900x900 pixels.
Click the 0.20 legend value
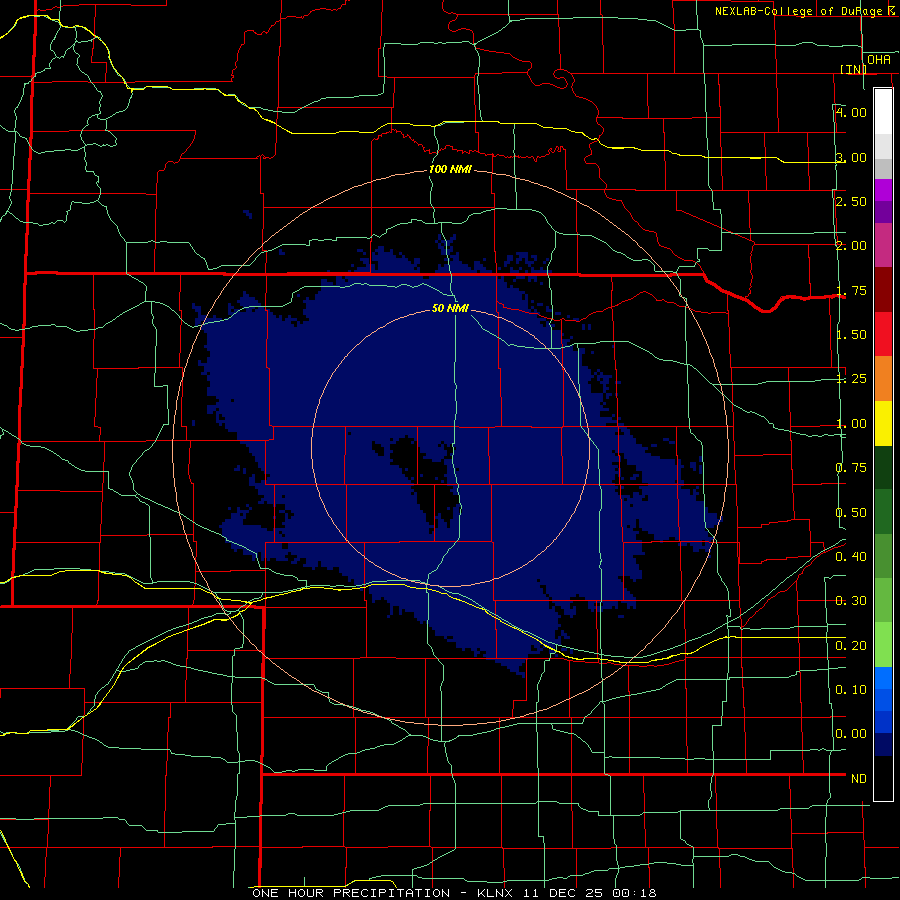coord(851,646)
